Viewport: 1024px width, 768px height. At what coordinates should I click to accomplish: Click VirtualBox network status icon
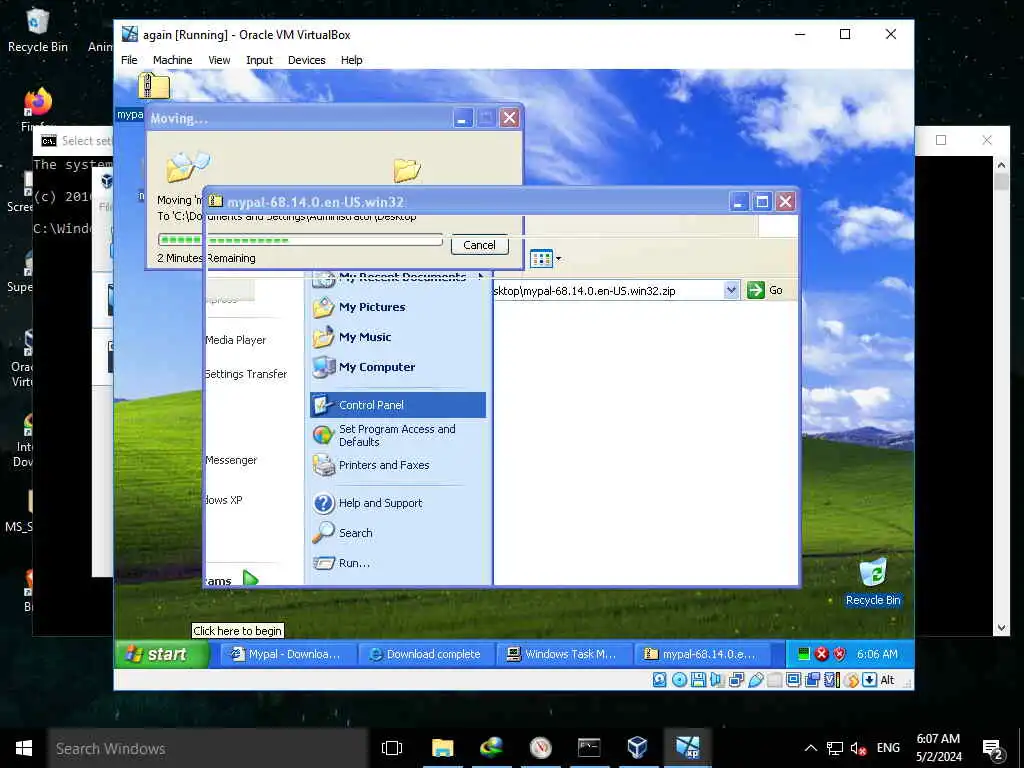[736, 680]
